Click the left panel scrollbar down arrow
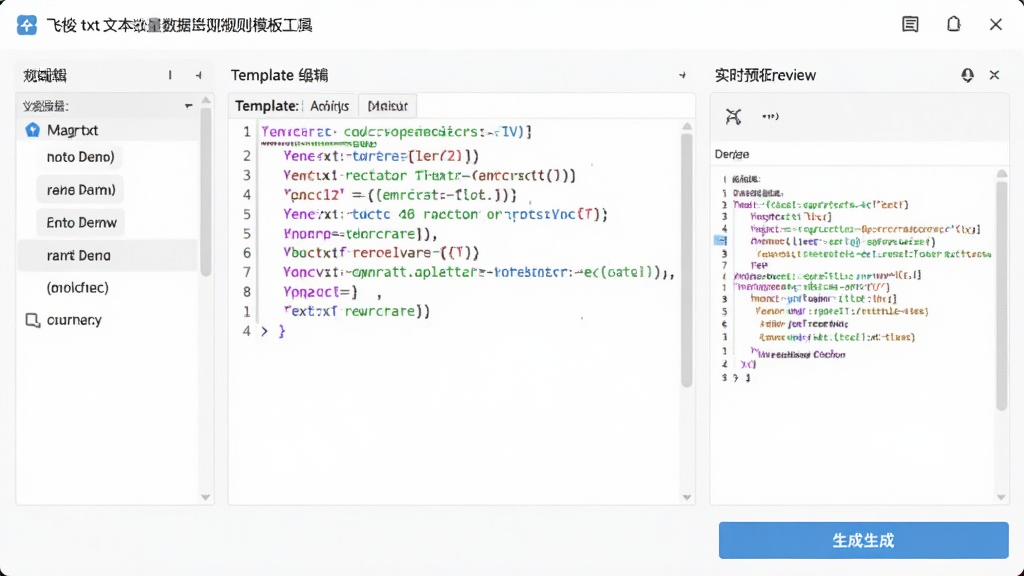The image size is (1024, 576). point(206,498)
